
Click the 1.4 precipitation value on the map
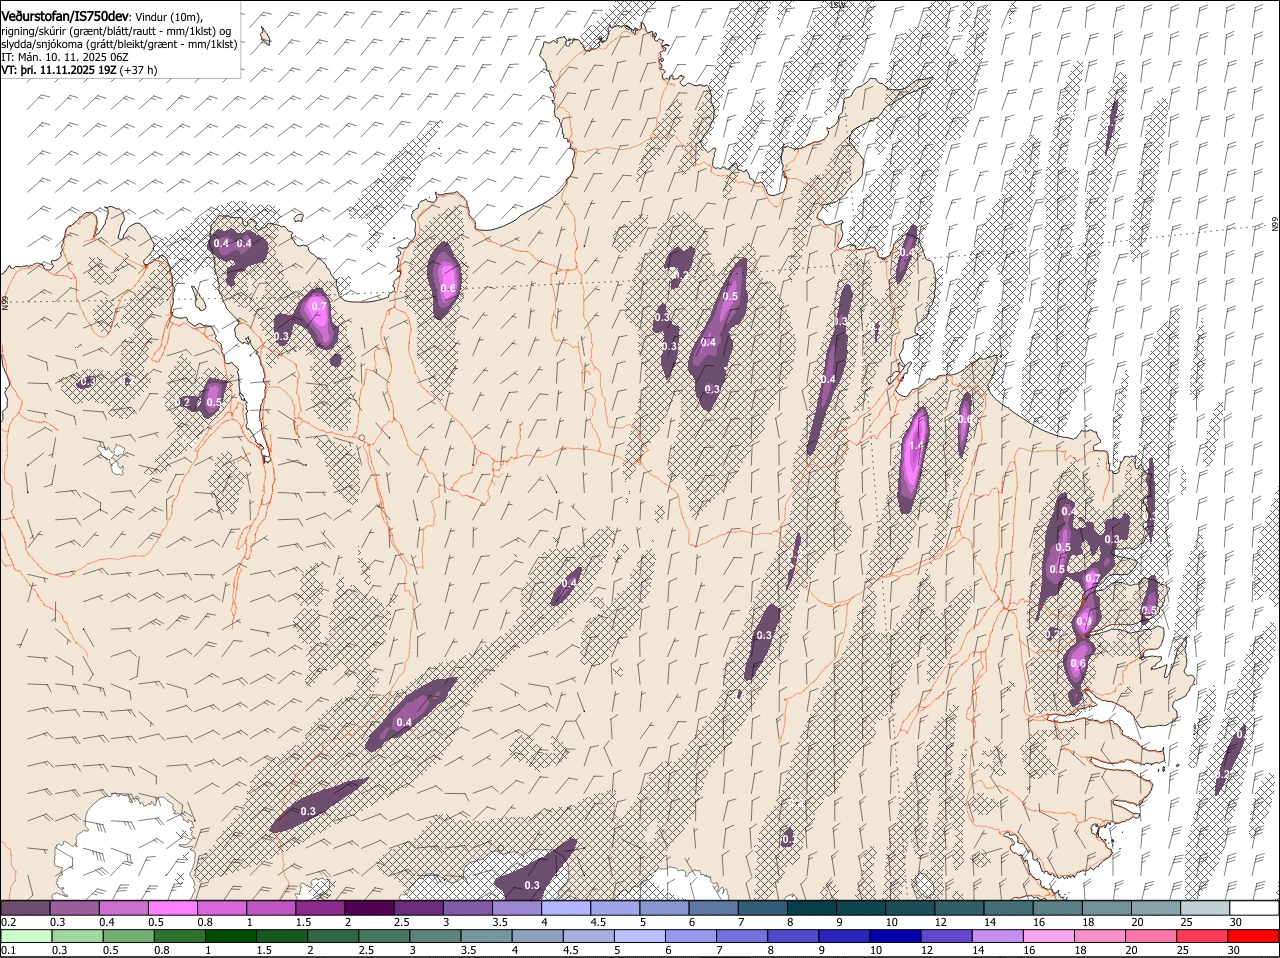917,446
